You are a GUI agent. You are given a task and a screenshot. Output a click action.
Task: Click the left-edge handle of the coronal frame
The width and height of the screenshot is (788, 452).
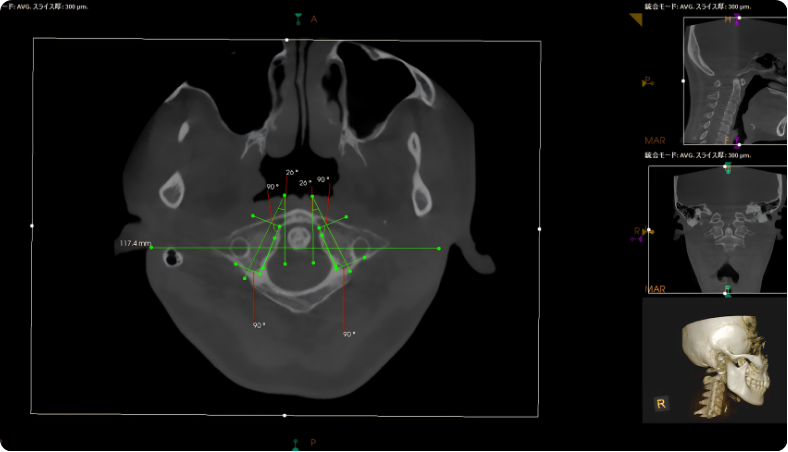(649, 230)
